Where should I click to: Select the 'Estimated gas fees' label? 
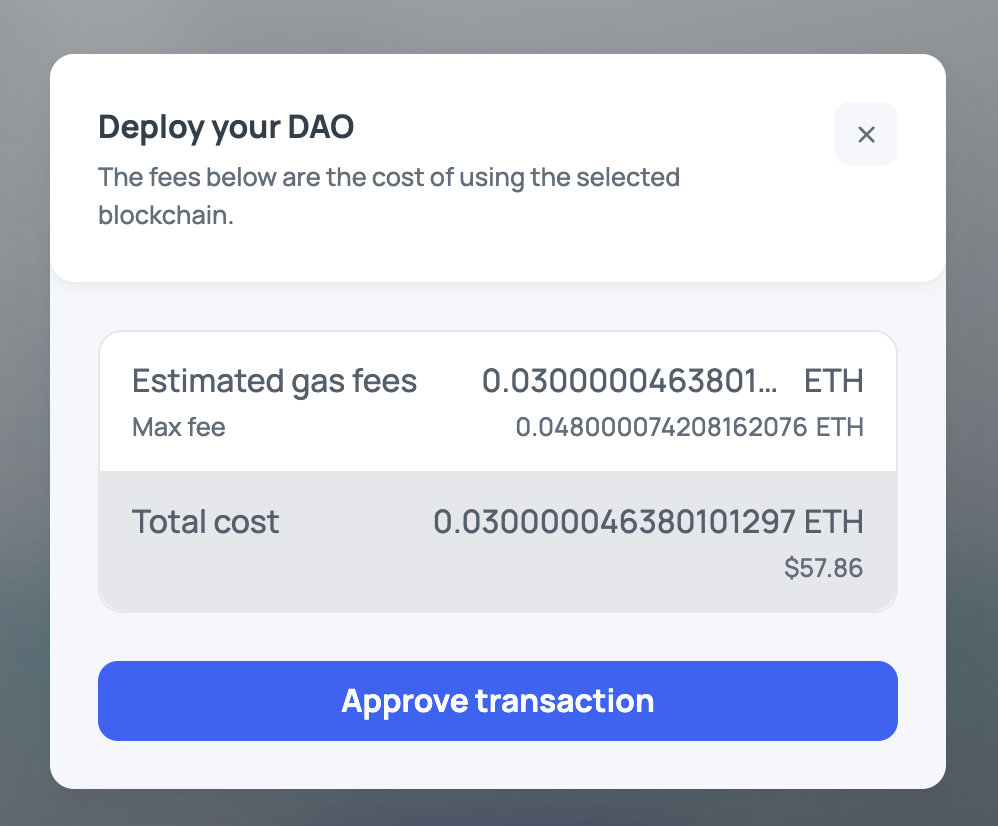274,381
